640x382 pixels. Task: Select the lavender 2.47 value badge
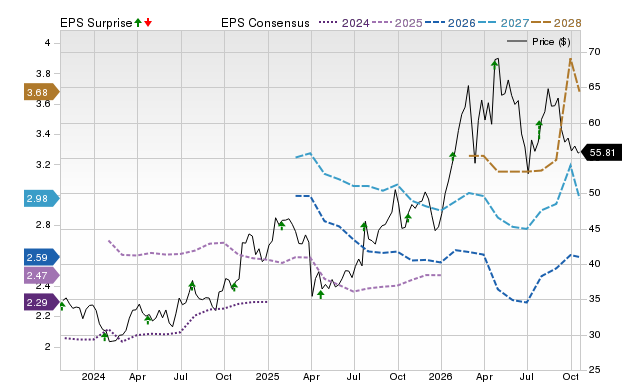coord(42,275)
